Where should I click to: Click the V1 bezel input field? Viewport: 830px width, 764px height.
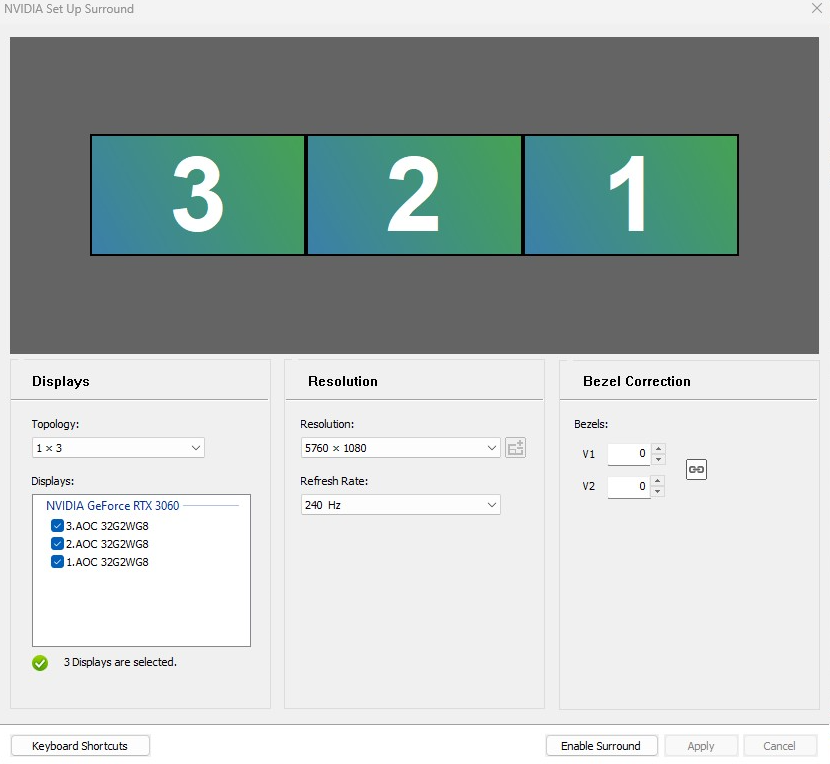point(629,454)
